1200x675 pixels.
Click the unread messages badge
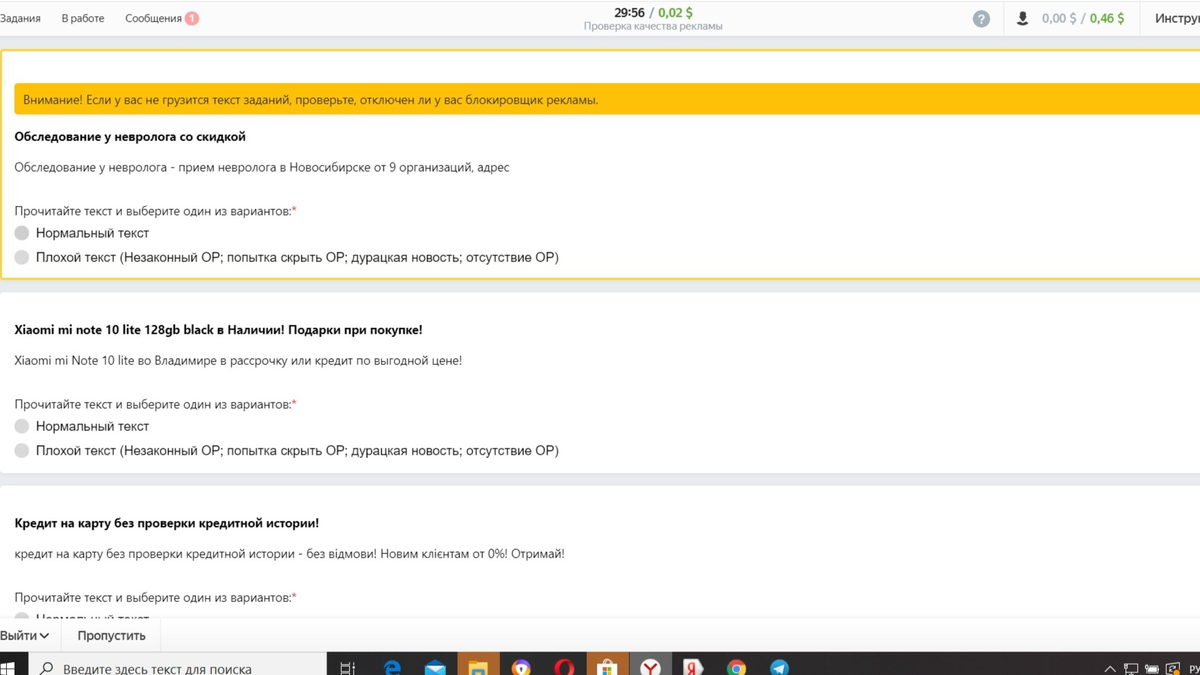[x=192, y=18]
